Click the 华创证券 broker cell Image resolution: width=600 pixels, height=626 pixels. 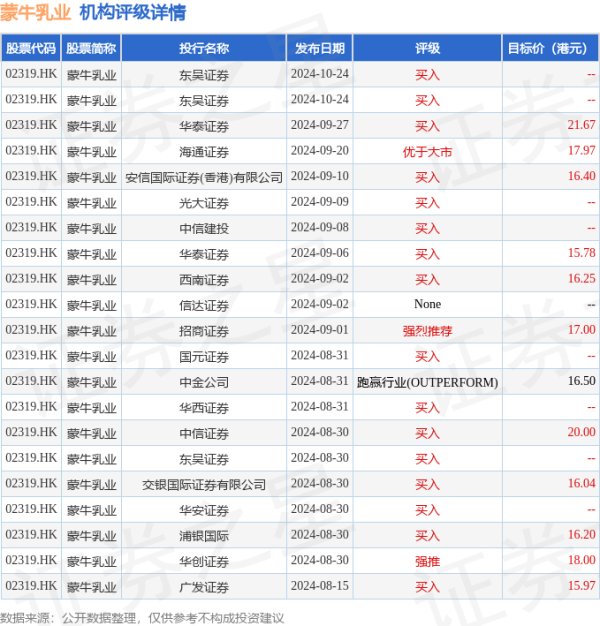coord(204,561)
